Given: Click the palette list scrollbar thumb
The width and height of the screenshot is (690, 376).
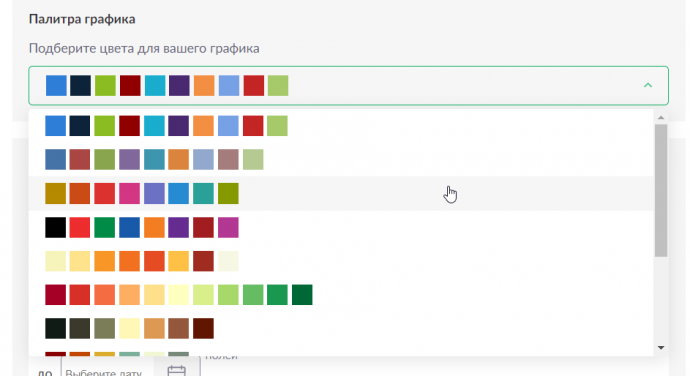Looking at the screenshot, I should point(661,190).
